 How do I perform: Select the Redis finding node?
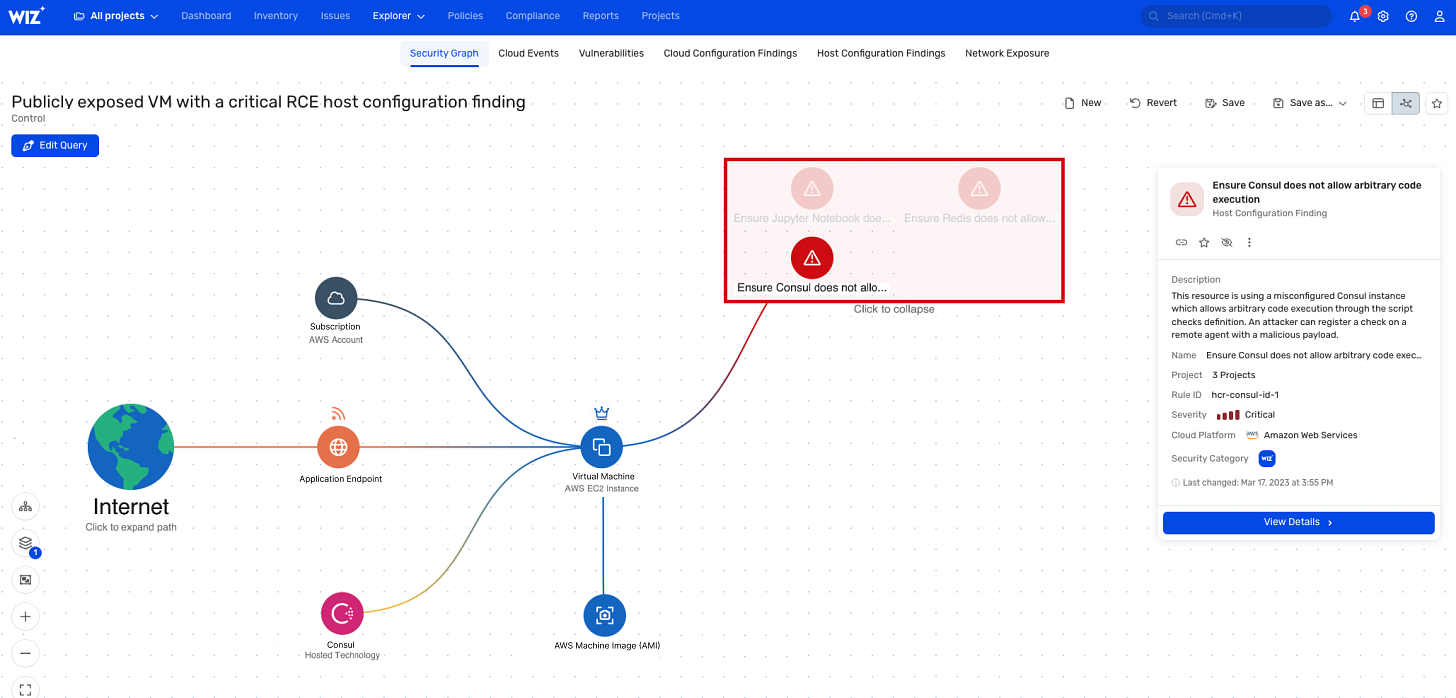click(979, 188)
